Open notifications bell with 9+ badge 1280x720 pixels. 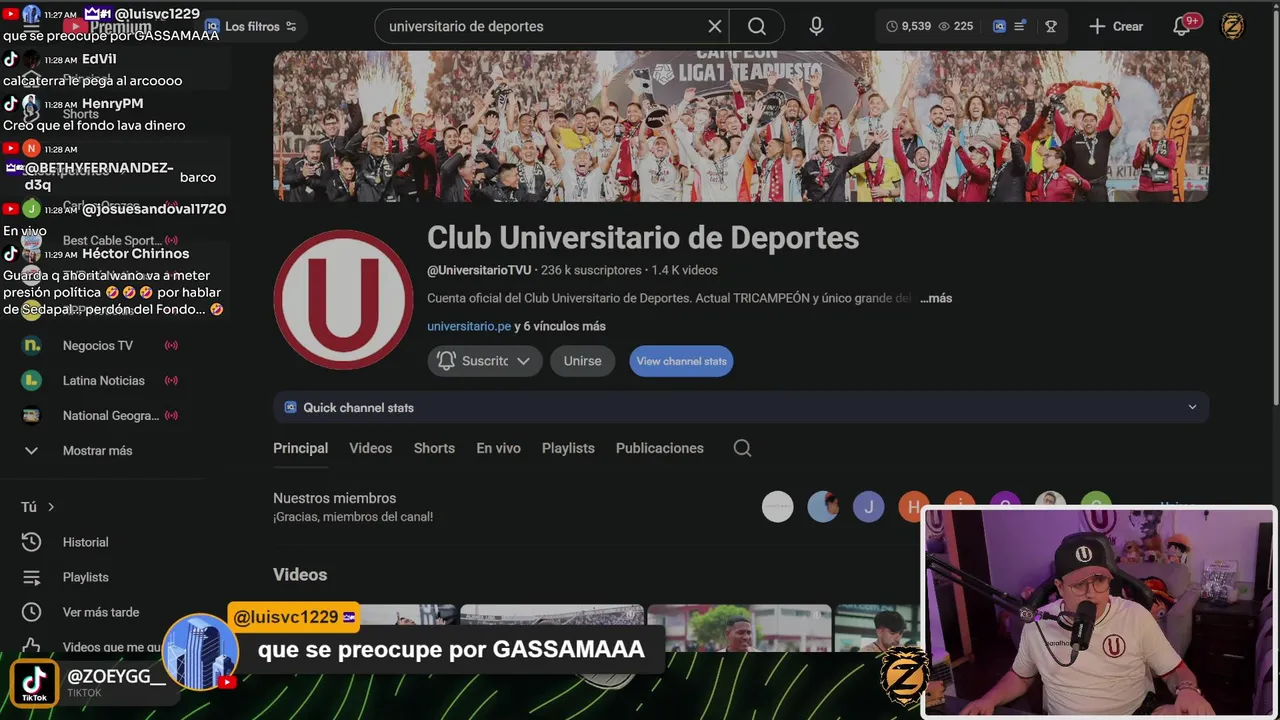click(x=1182, y=26)
